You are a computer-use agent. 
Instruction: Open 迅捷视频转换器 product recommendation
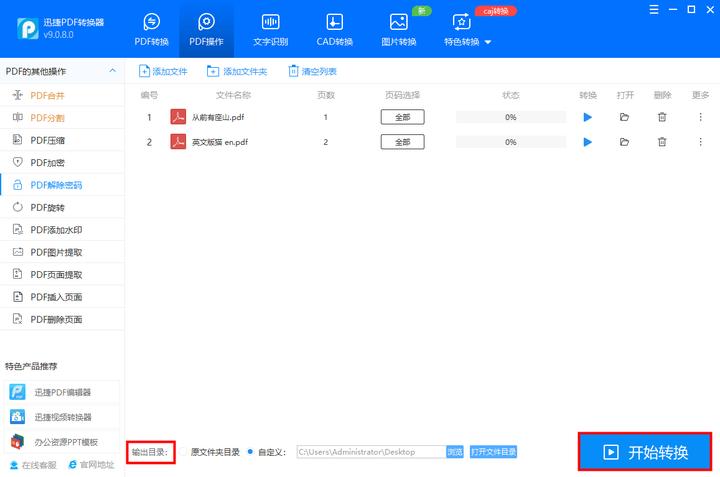tap(62, 417)
